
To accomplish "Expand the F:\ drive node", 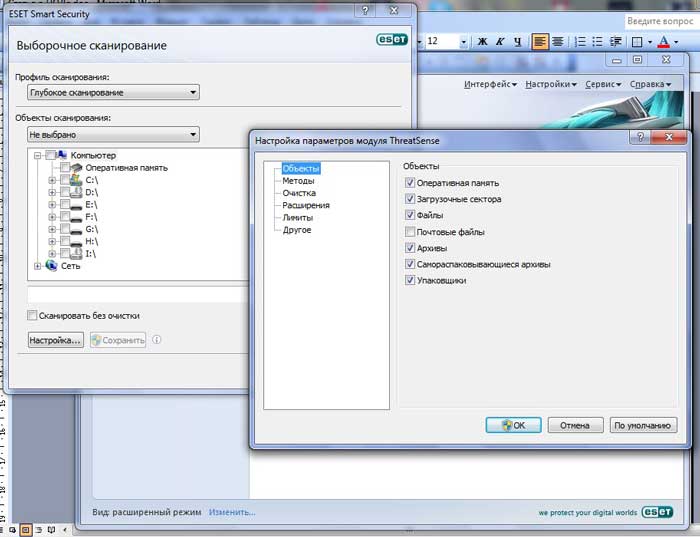I will point(52,217).
